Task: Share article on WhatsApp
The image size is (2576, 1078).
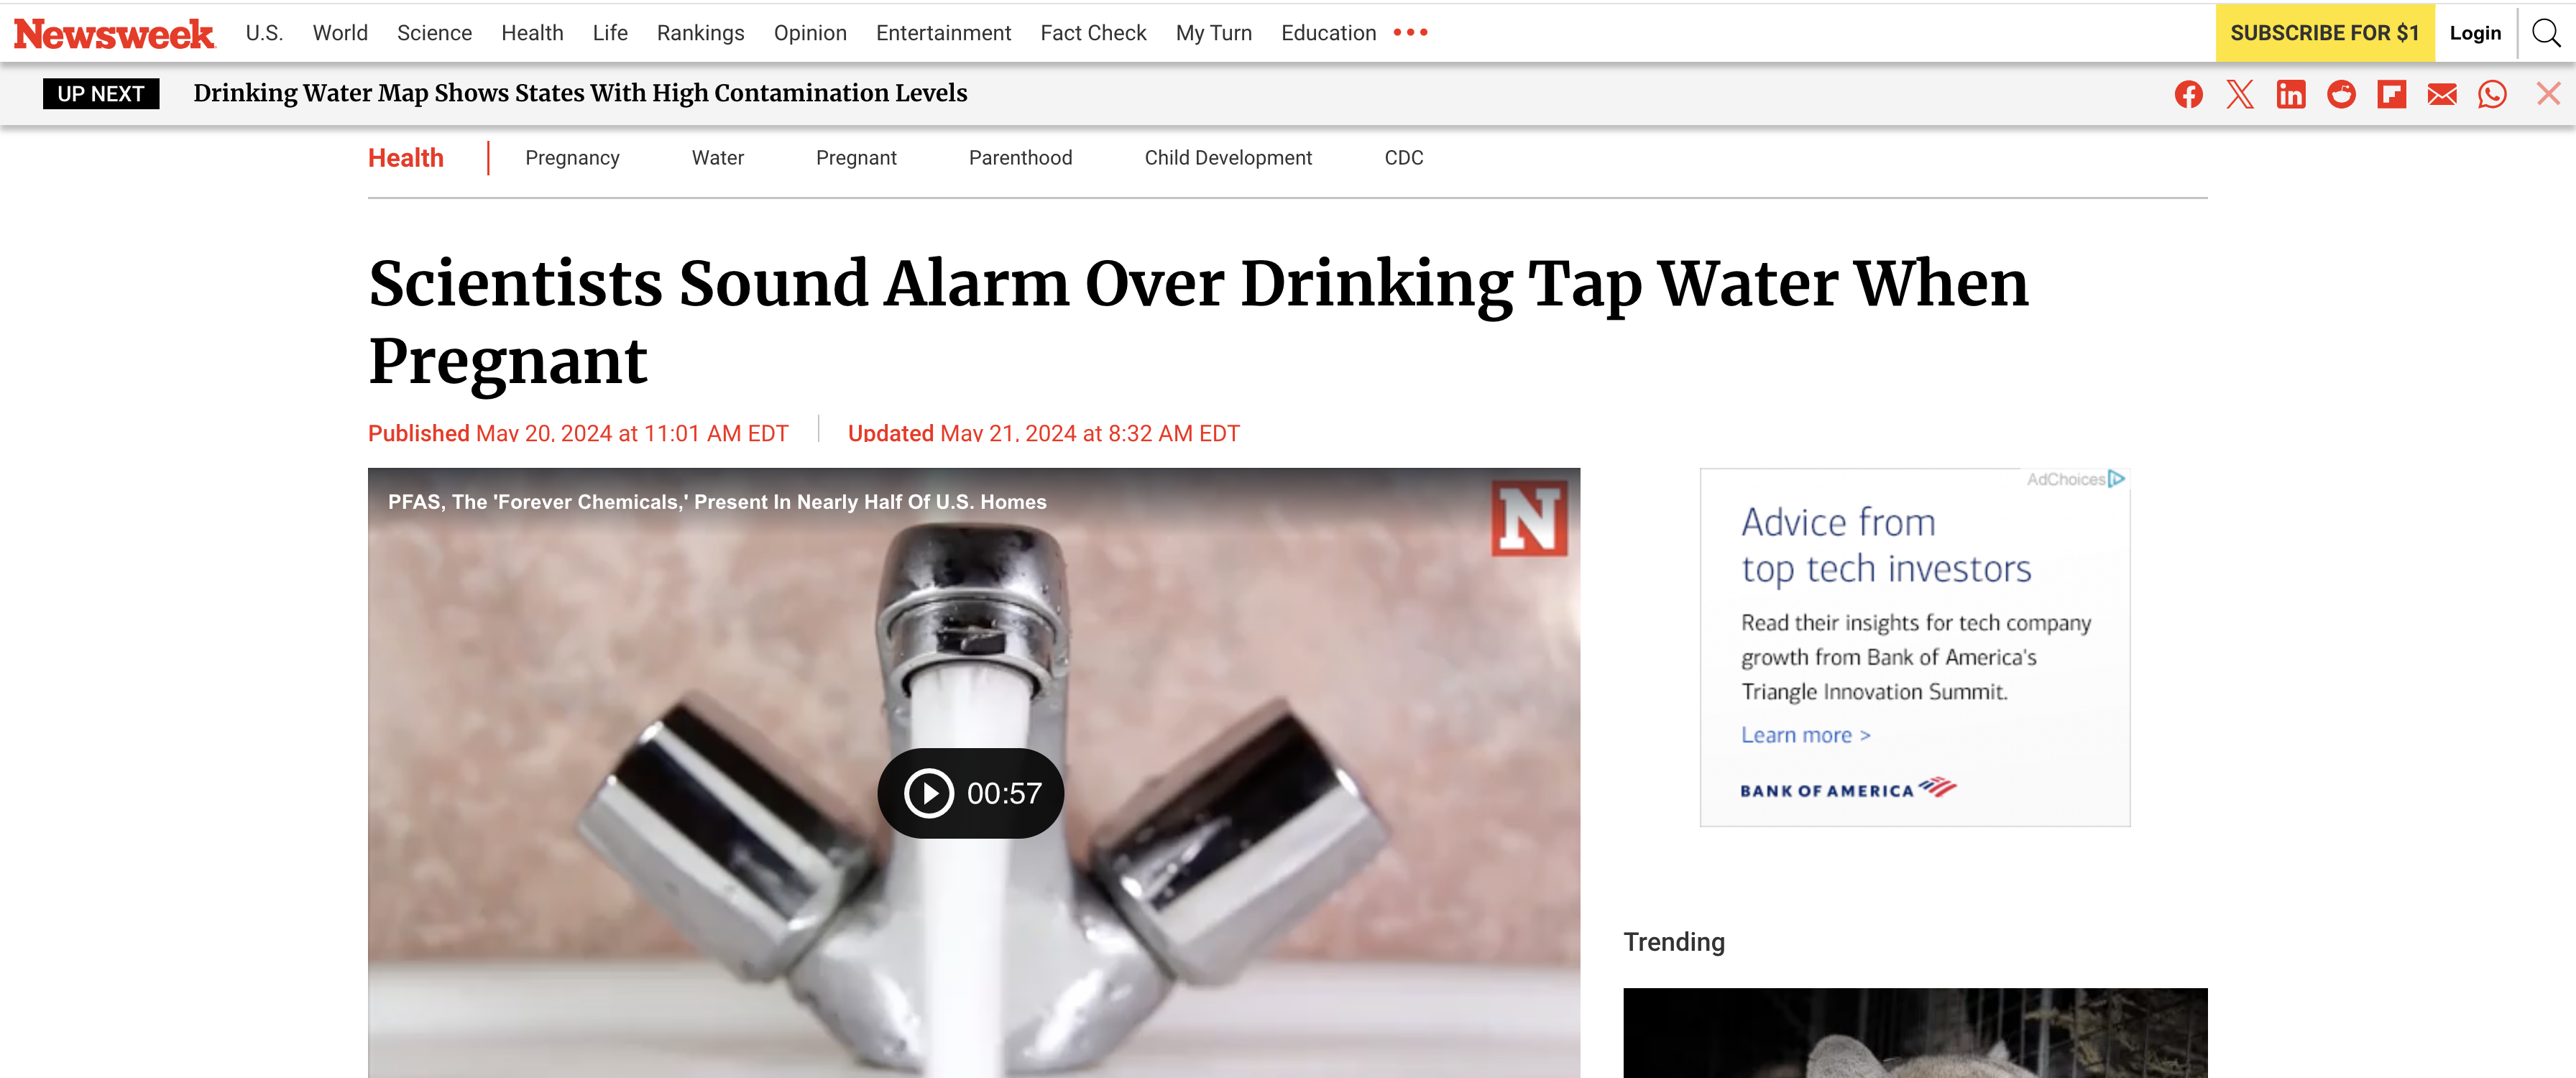Action: coord(2492,94)
